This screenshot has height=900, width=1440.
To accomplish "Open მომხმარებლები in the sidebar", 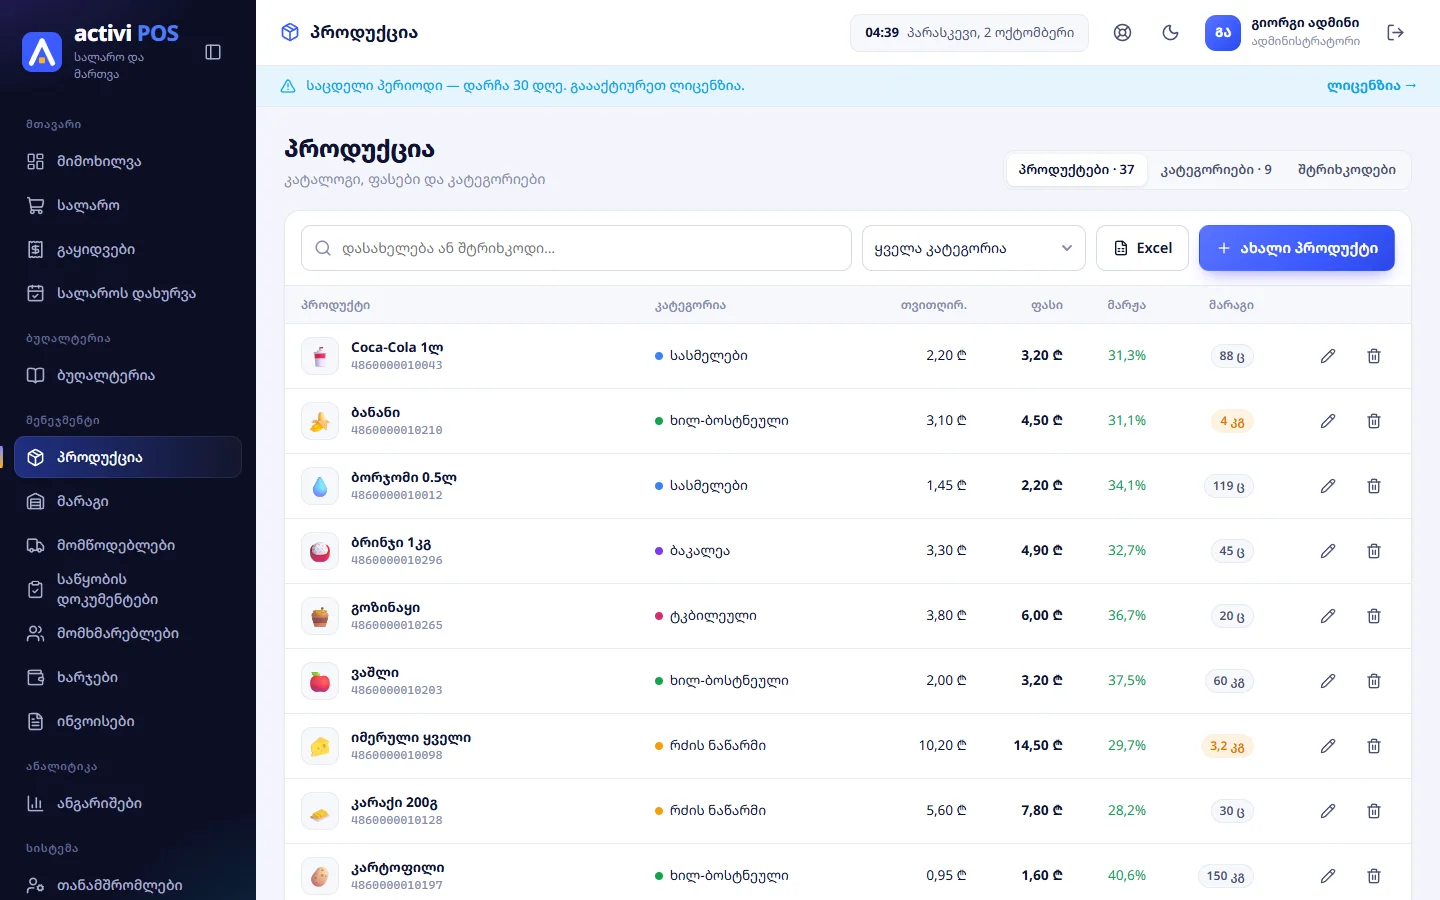I will coord(128,634).
